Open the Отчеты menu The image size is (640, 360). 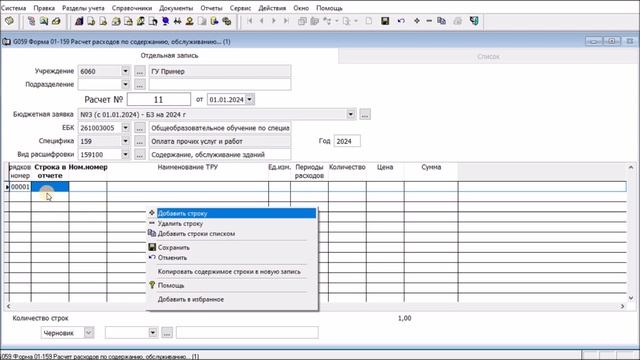tap(211, 8)
